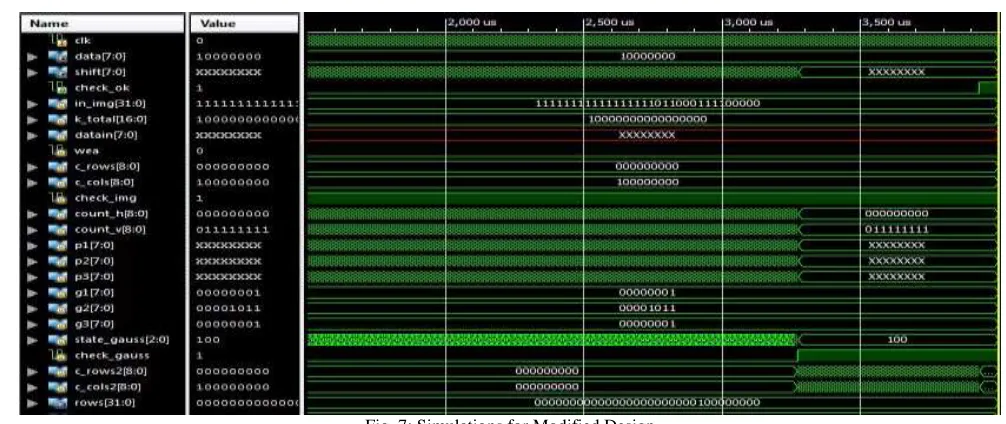The width and height of the screenshot is (1006, 424).
Task: Click the 3,000 us timeline marker
Action: point(749,22)
